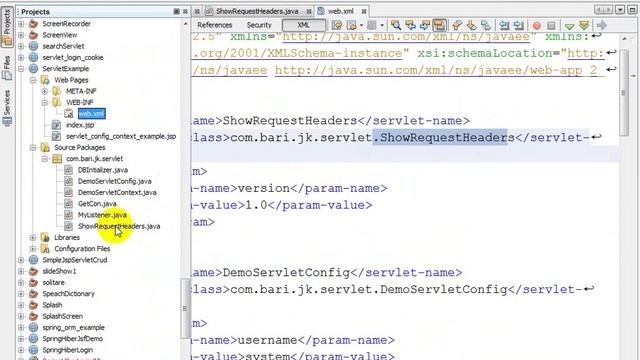Click the Projects tree vertical scrollbar thumb
Viewport: 640px width, 360px height.
(185, 308)
